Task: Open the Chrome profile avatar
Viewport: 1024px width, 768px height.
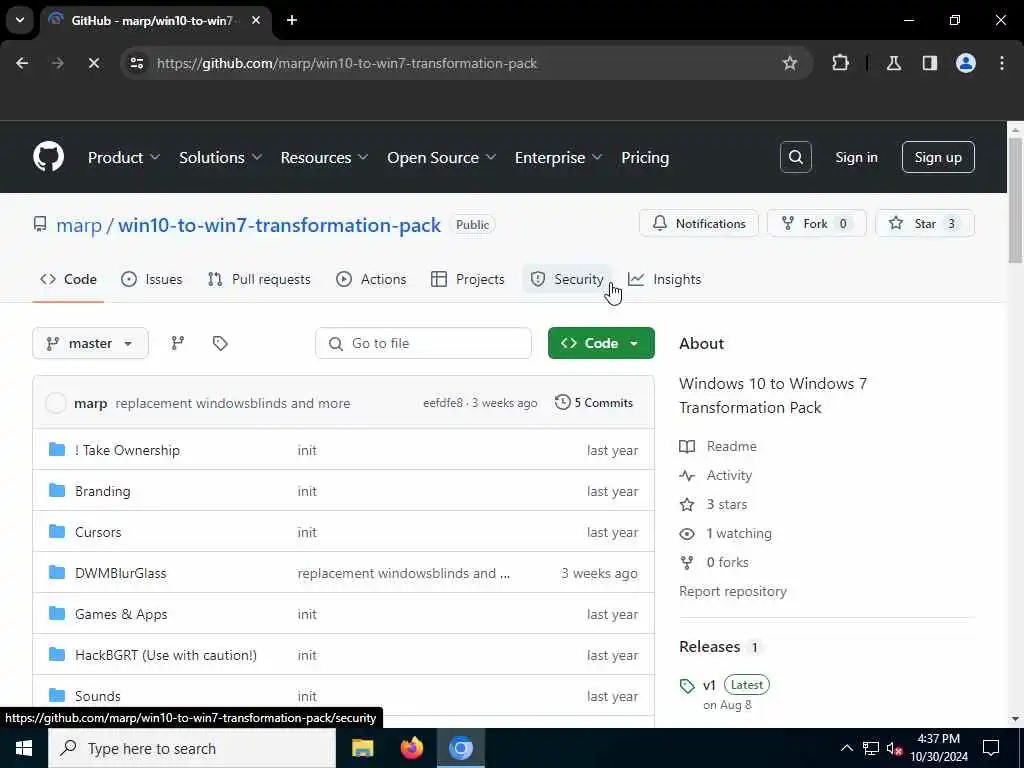Action: pos(965,63)
